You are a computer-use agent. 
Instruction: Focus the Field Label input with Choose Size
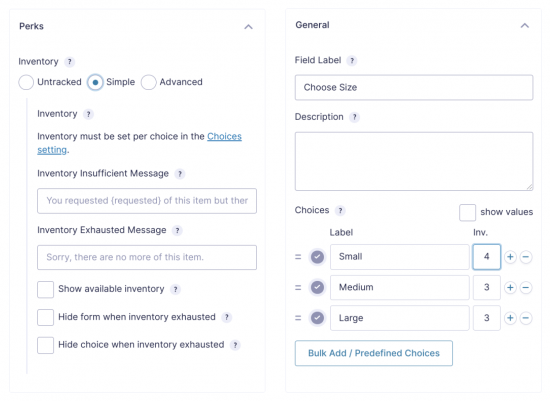pos(414,87)
